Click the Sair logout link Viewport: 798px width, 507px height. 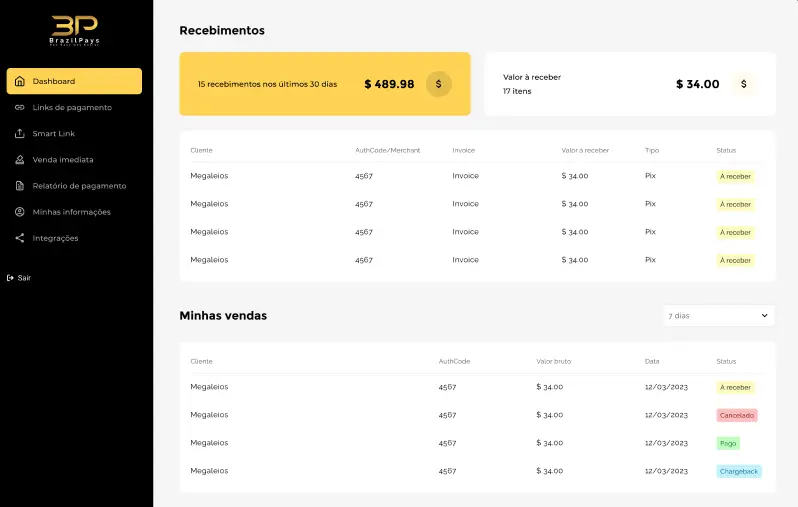19,278
